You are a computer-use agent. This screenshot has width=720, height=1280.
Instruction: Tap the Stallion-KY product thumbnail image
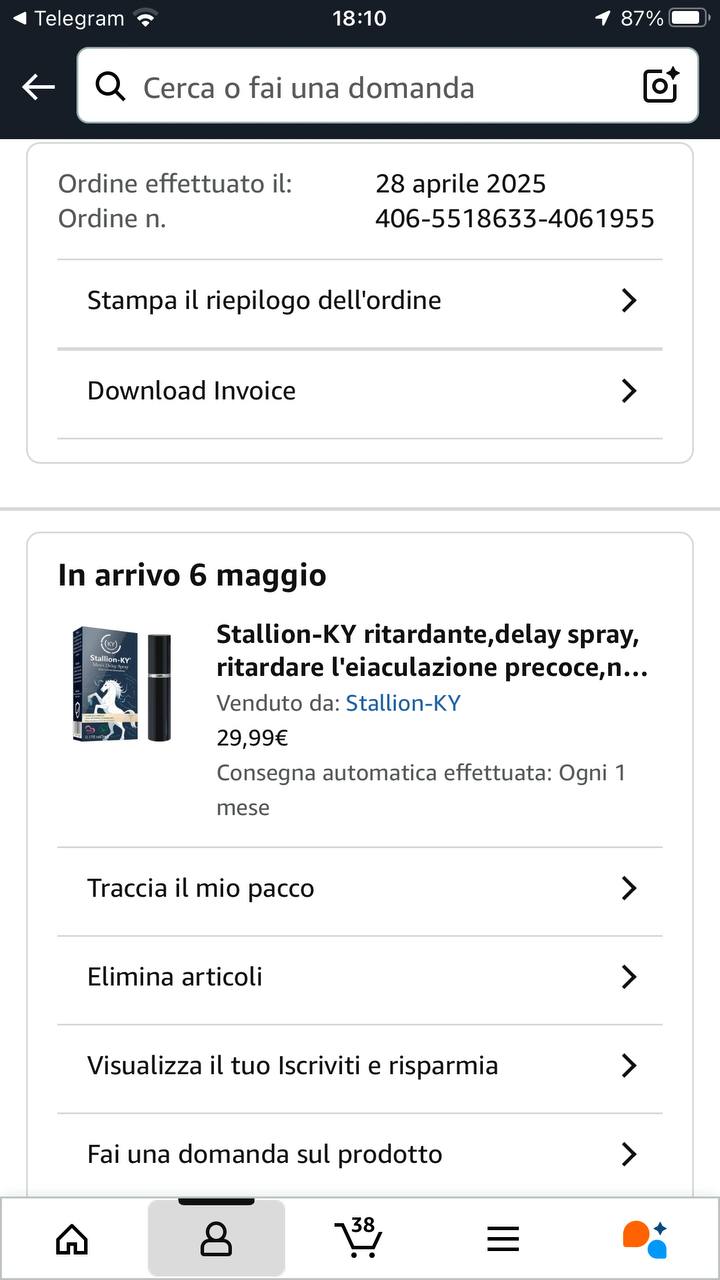point(122,683)
